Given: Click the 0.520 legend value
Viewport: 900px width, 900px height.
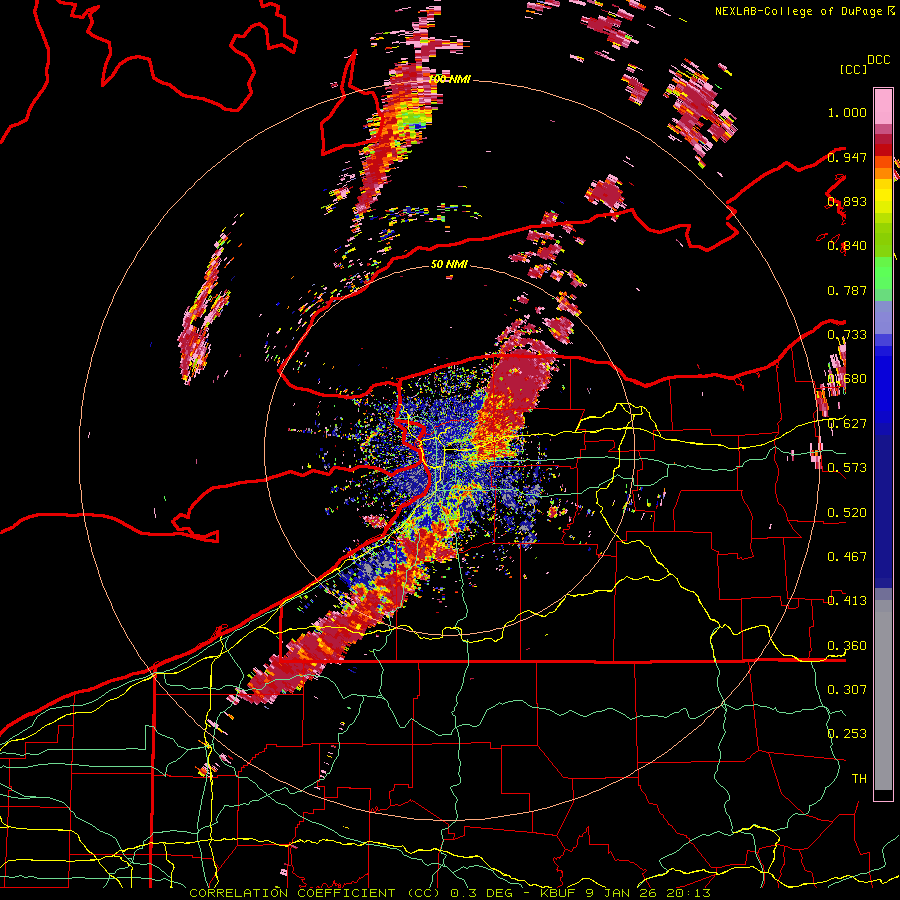Looking at the screenshot, I should pos(847,513).
